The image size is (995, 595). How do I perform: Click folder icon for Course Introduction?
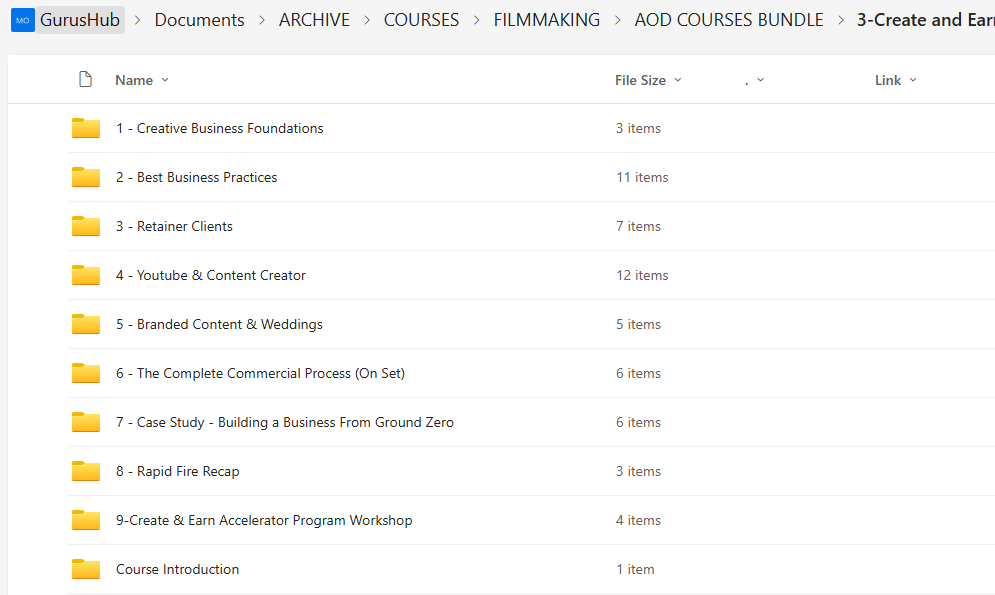(x=86, y=569)
